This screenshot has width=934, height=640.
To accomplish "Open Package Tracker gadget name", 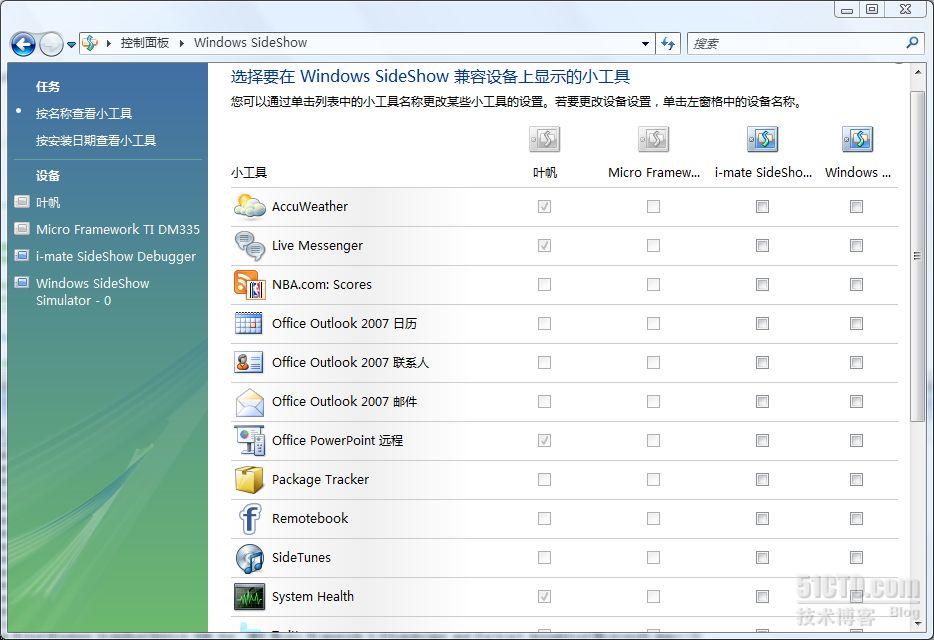I will tap(320, 480).
